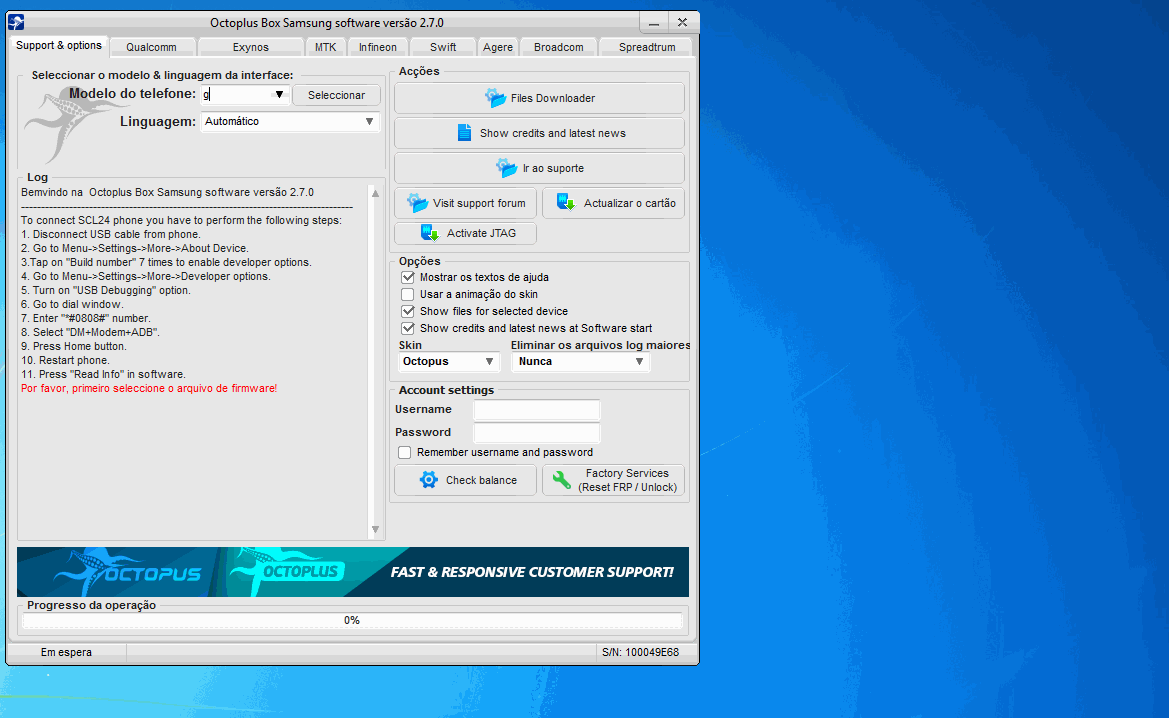Go to the Infineon tab
The image size is (1169, 718).
click(x=378, y=47)
